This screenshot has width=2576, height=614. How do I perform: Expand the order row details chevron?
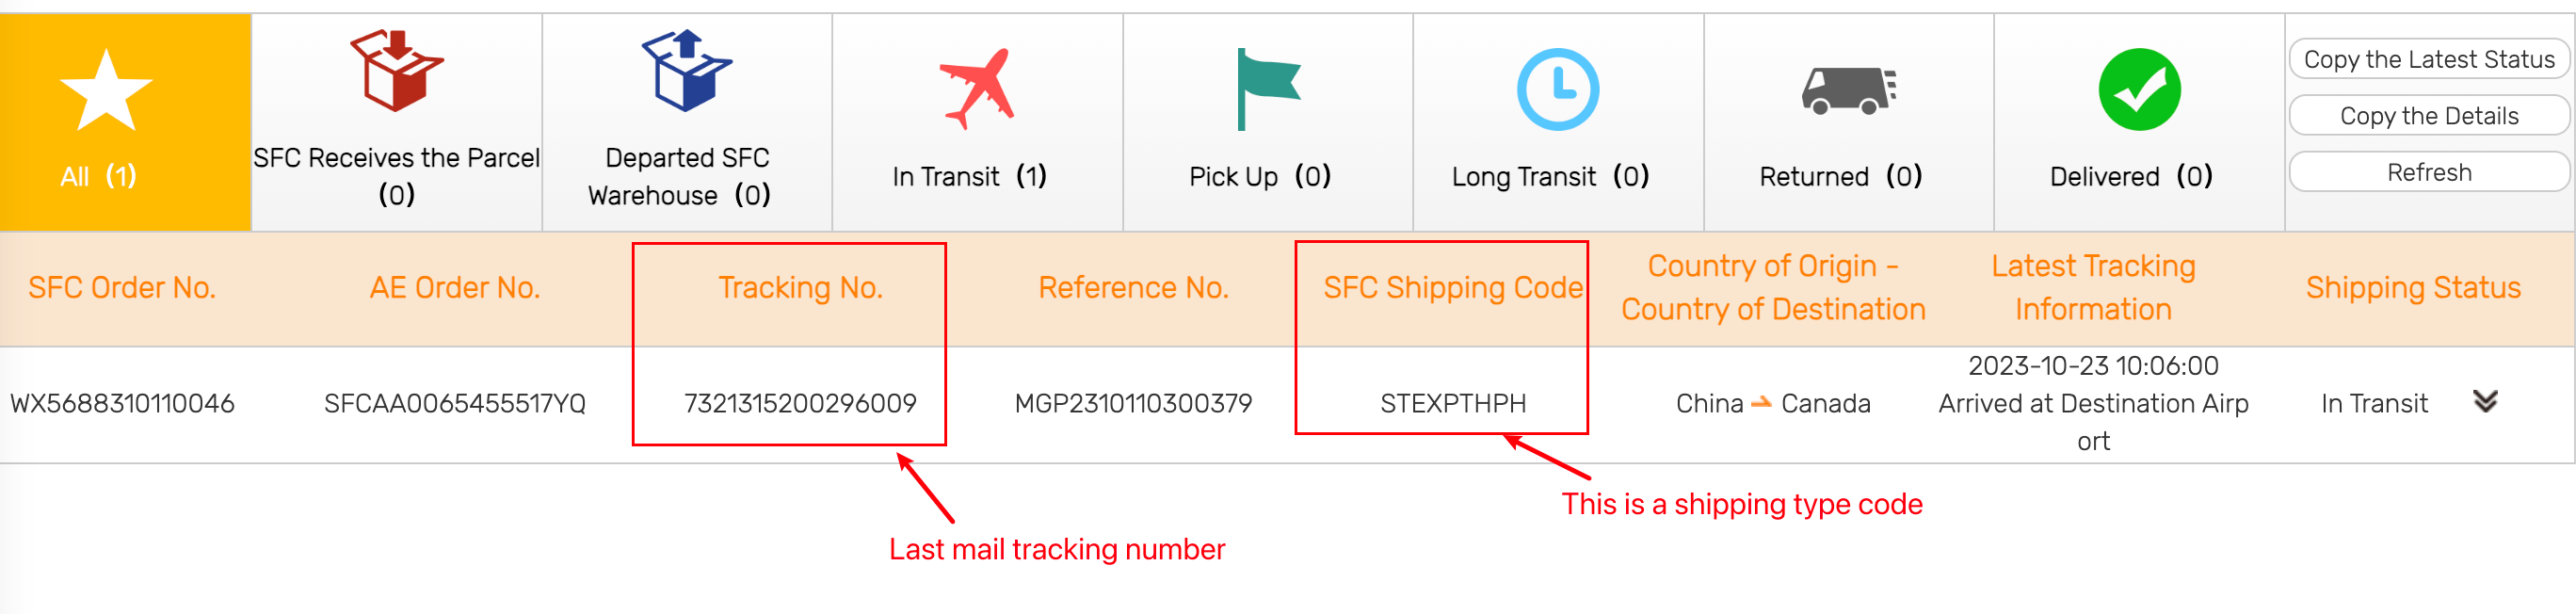[2485, 402]
